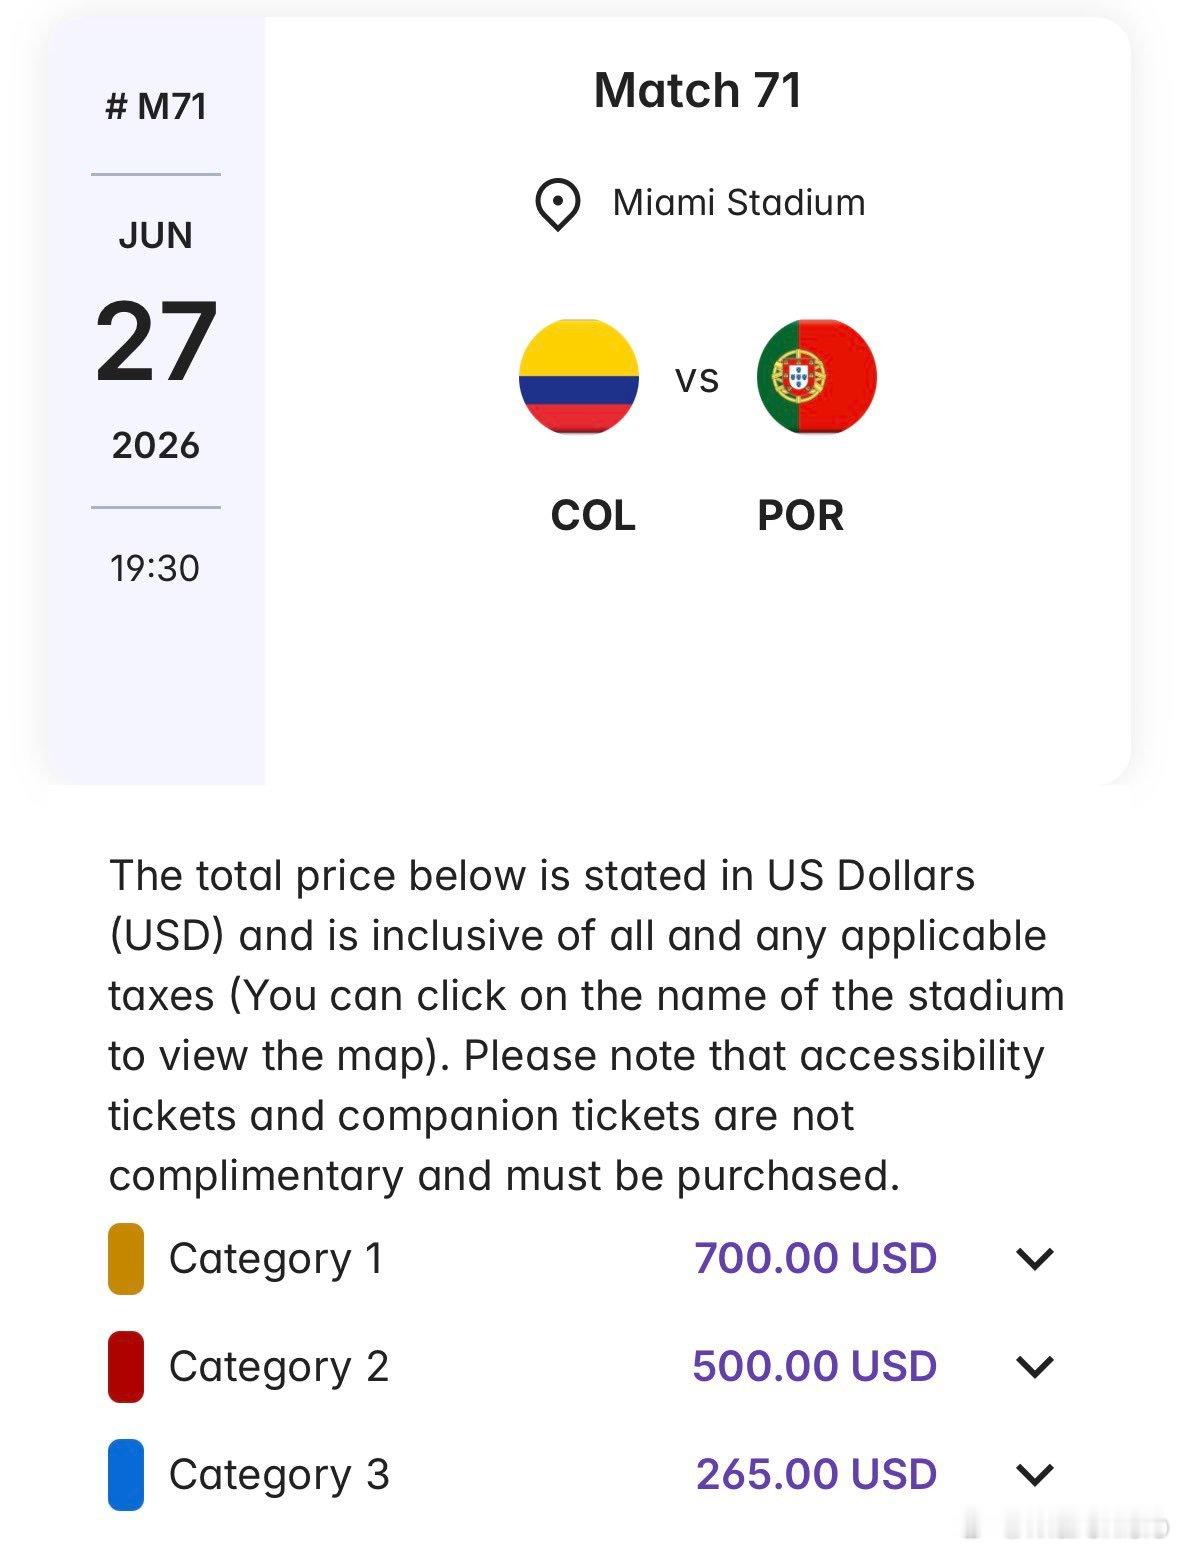Viewport: 1179px width, 1550px height.
Task: Open the Miami Stadium map link
Action: [739, 203]
